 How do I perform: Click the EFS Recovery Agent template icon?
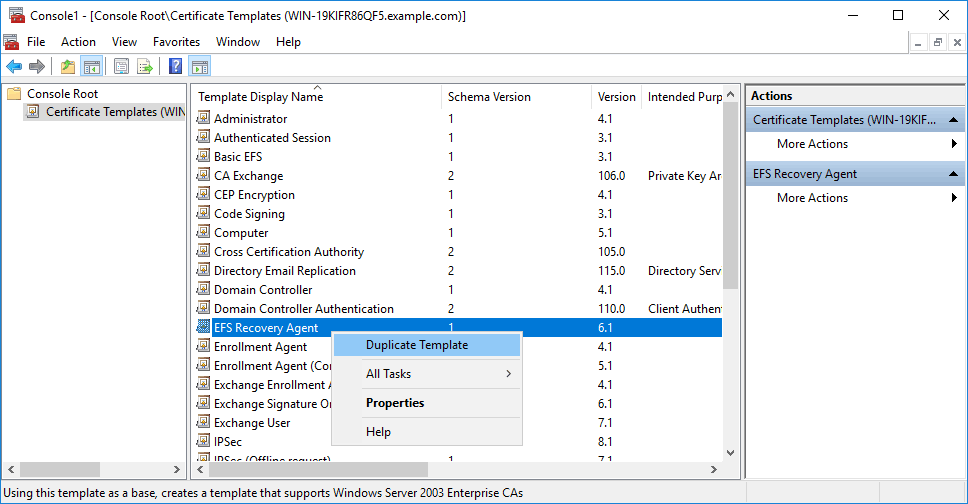[203, 327]
